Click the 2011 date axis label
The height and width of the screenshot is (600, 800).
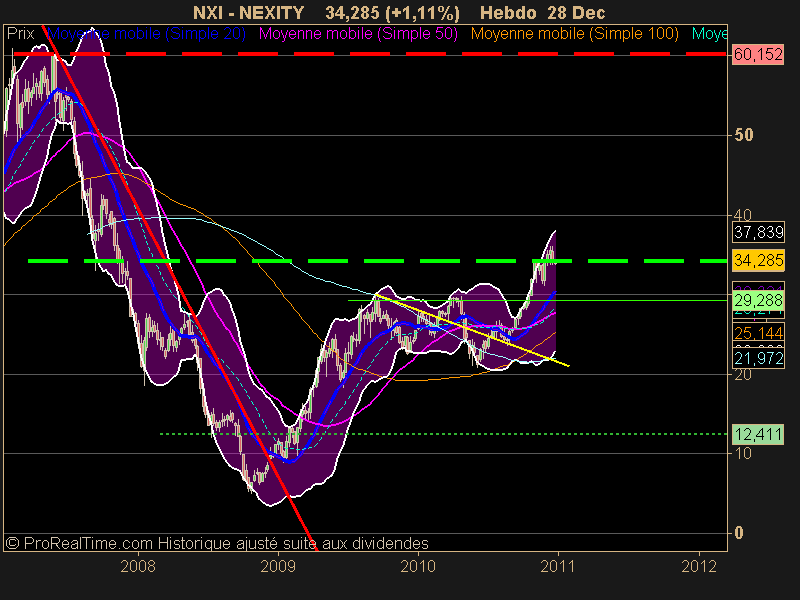click(x=557, y=566)
